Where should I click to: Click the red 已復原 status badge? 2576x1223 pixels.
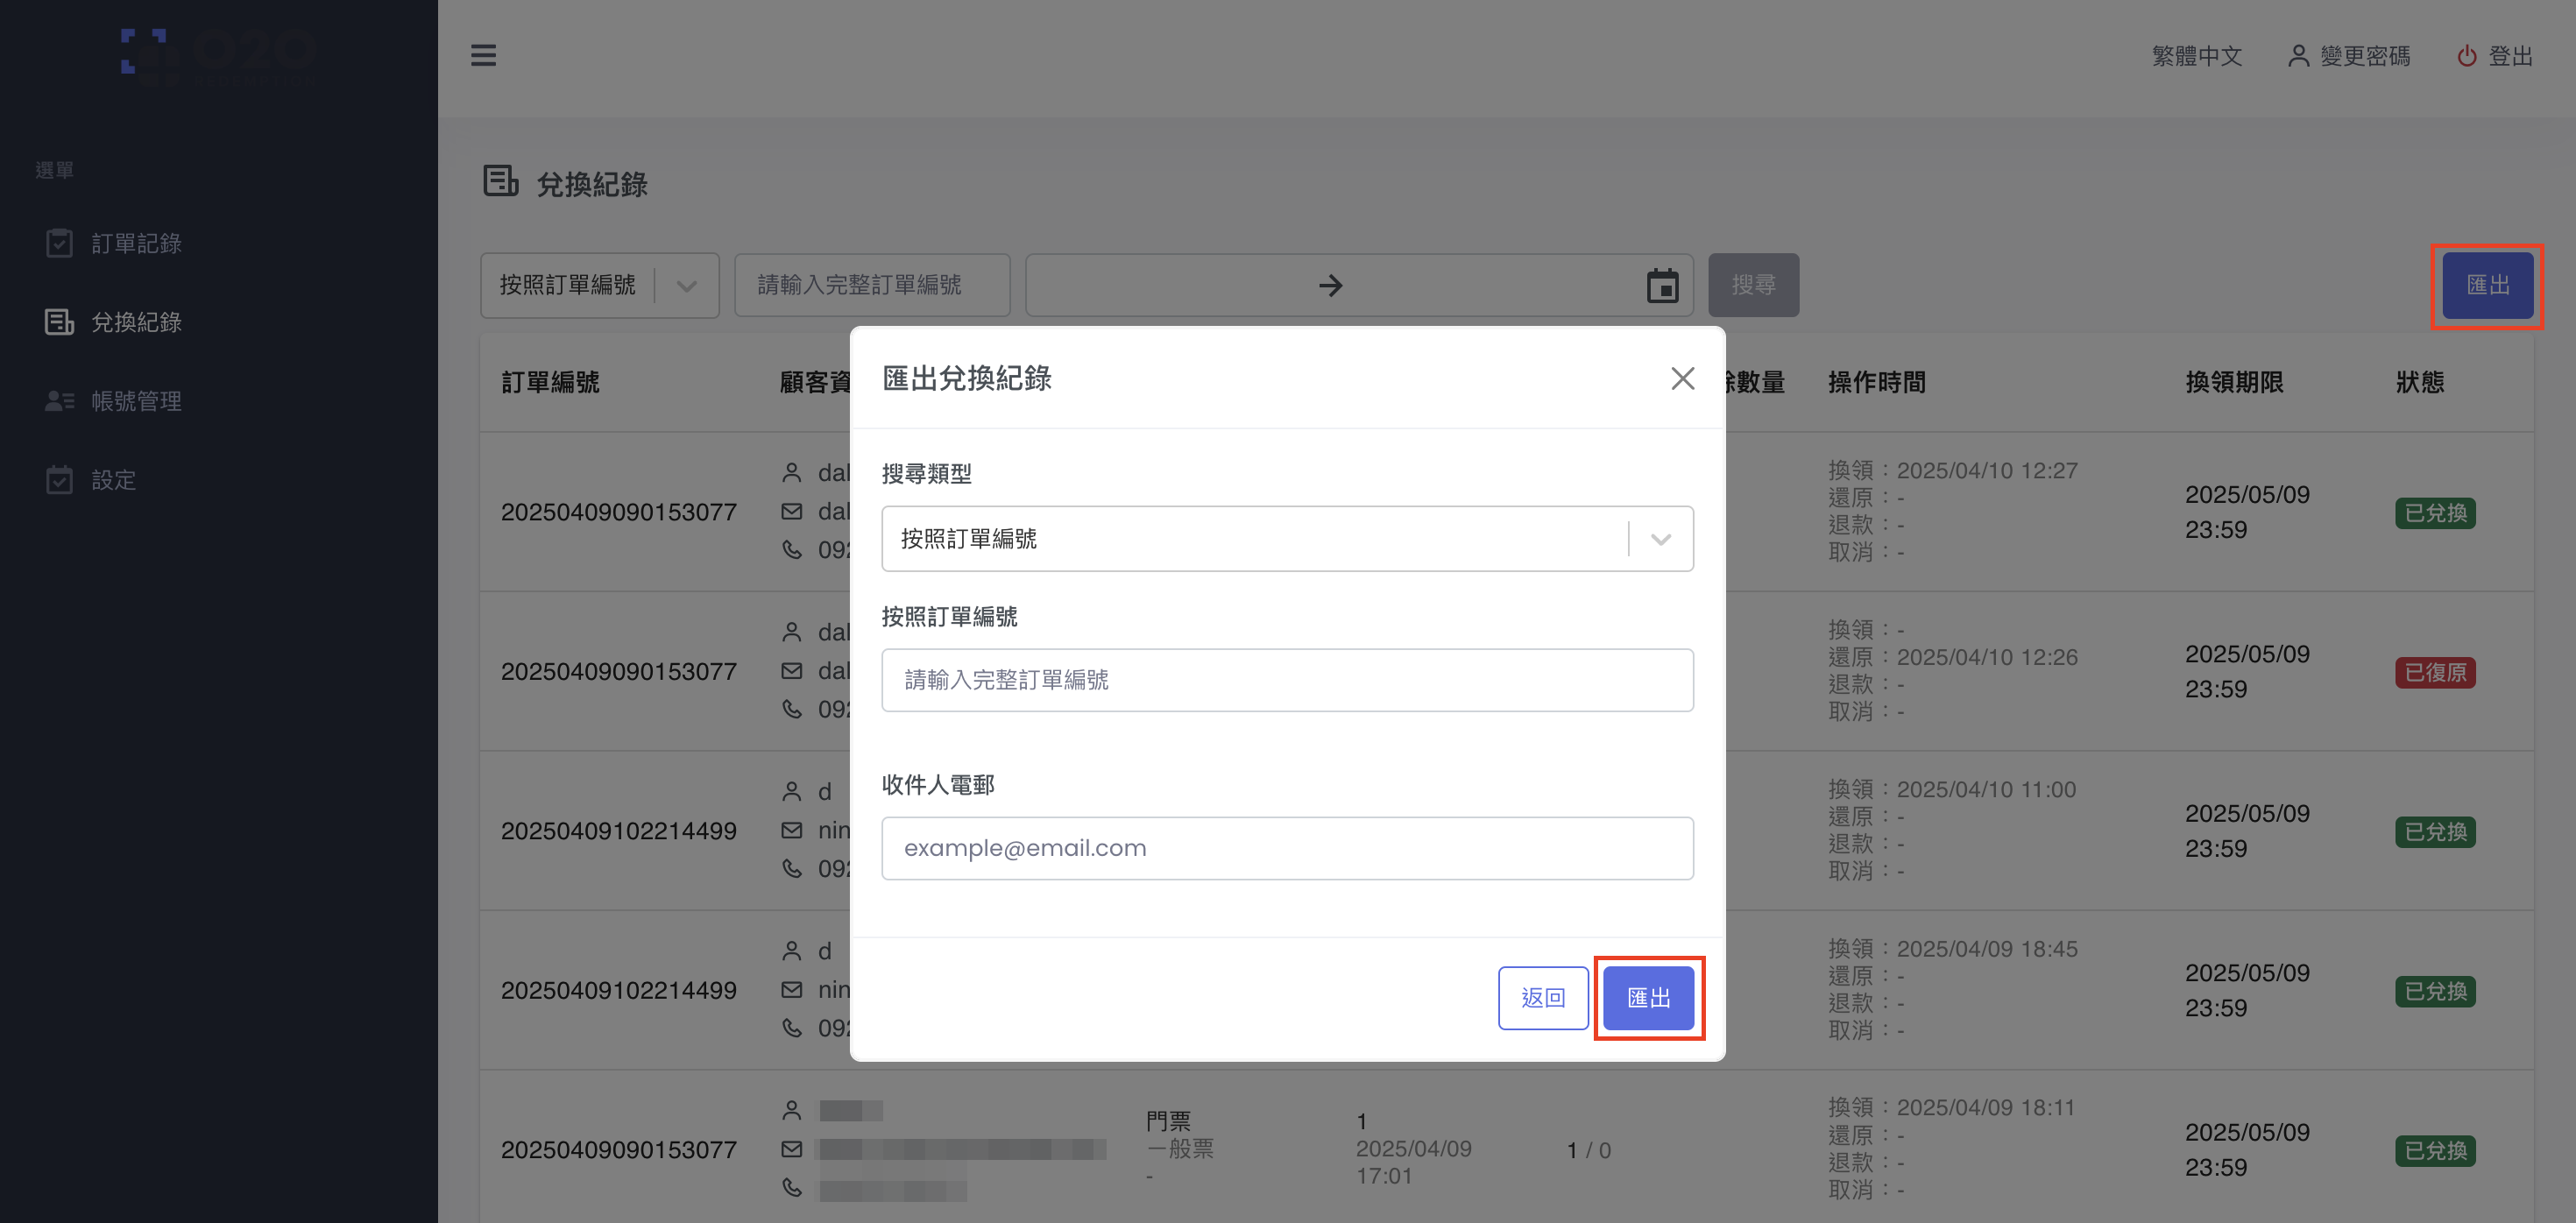pos(2434,672)
